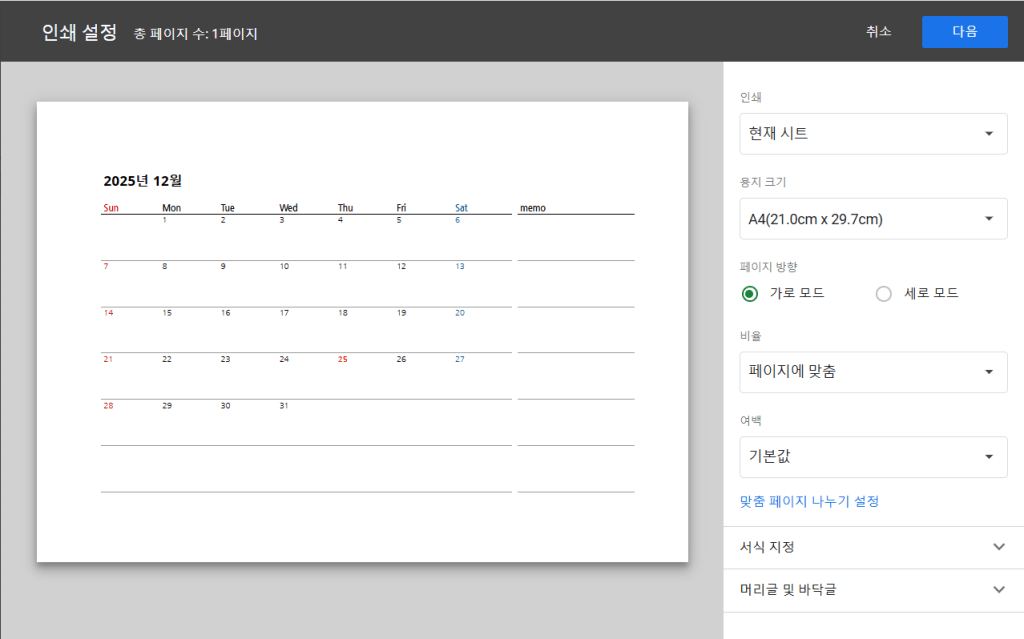Expand the 머리글 및 바닥글 section
Viewport: 1024px width, 639px height.
point(787,590)
